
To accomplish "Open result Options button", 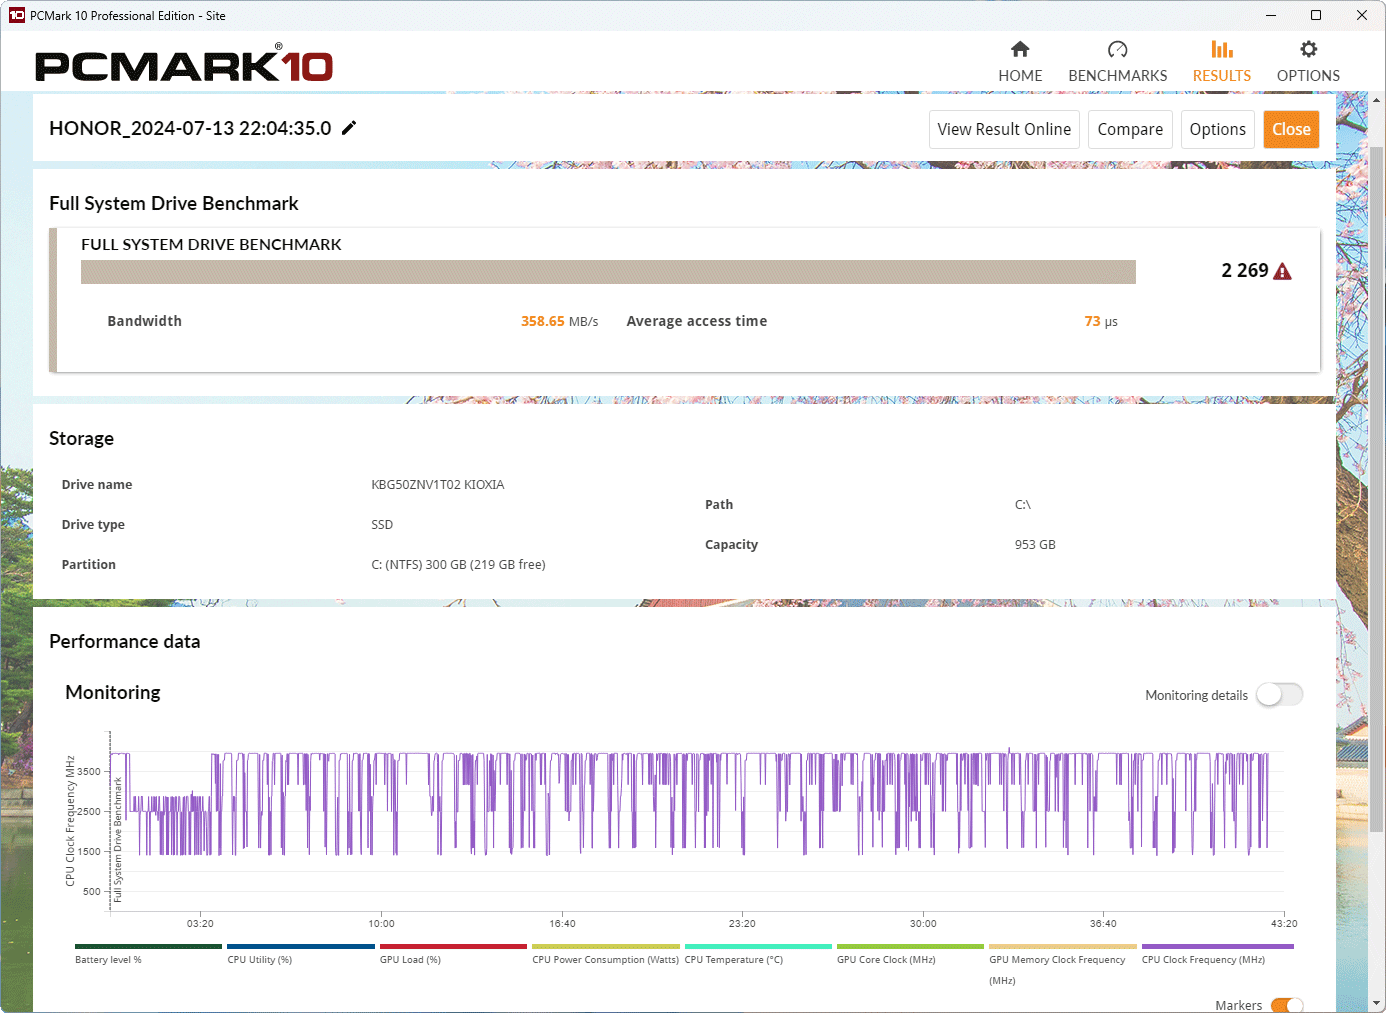I will [x=1217, y=129].
